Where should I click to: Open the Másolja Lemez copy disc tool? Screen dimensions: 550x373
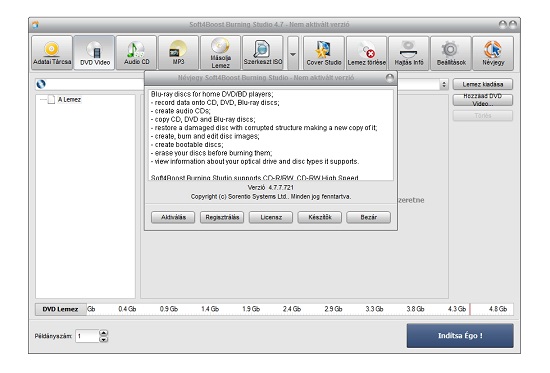click(220, 53)
